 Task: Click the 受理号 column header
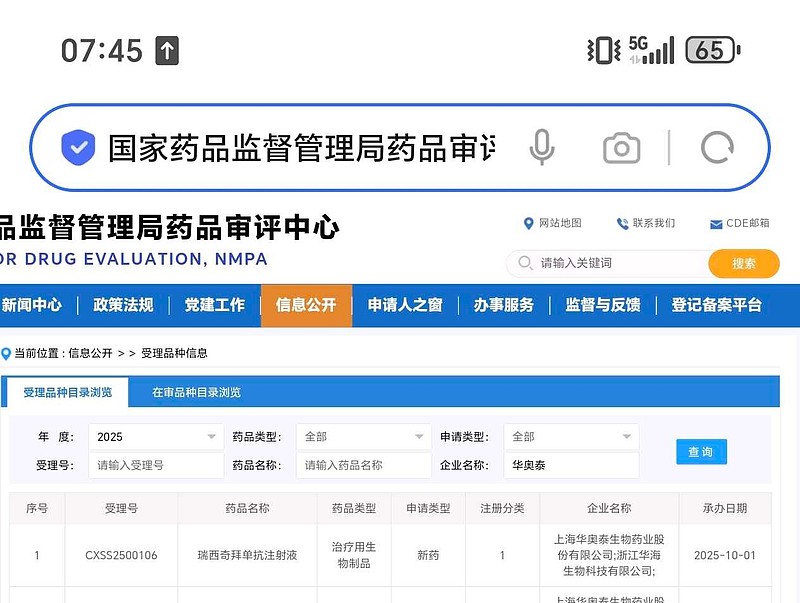(121, 508)
